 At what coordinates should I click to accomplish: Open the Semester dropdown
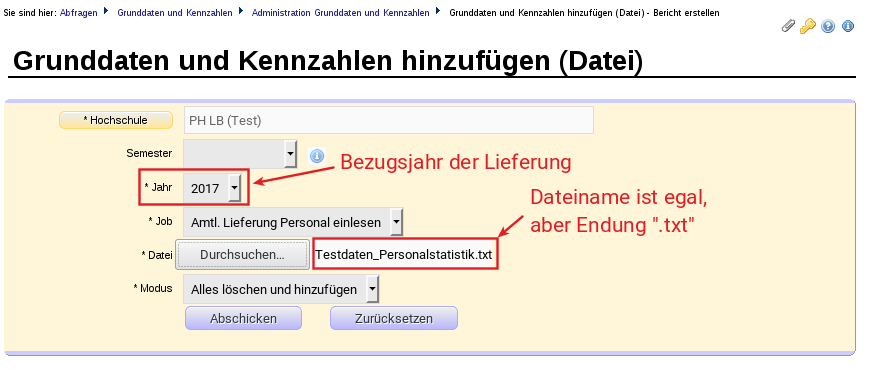241,153
